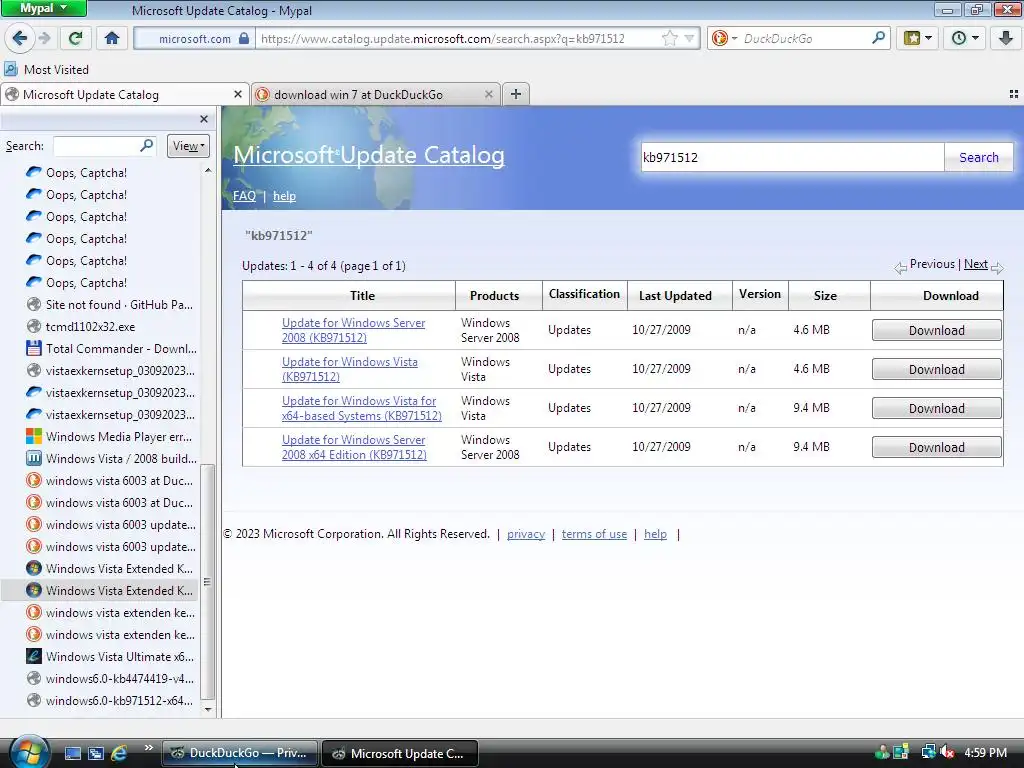The image size is (1024, 768).
Task: Open the bookmarks menu toolbar button
Action: click(917, 38)
